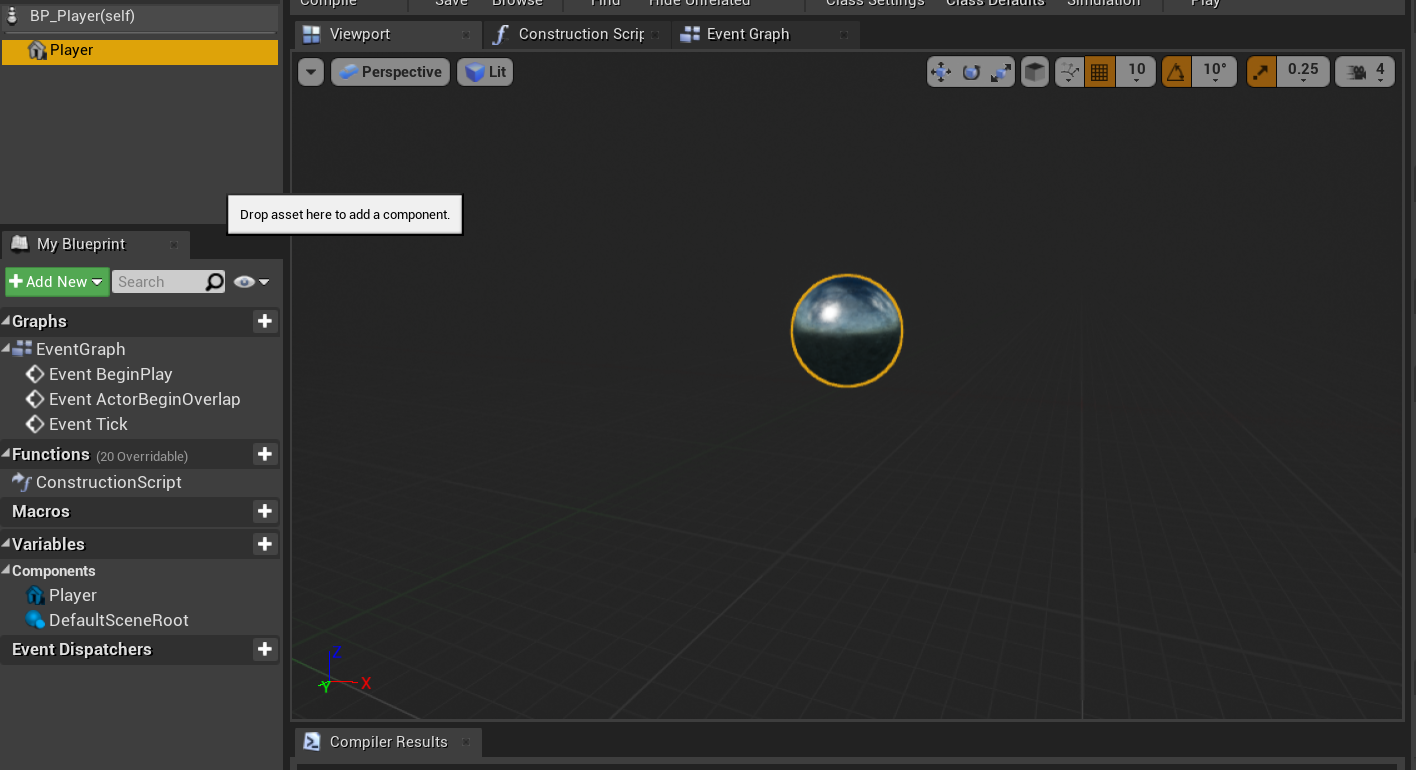Collapse the Functions section
Image resolution: width=1416 pixels, height=770 pixels.
6,454
